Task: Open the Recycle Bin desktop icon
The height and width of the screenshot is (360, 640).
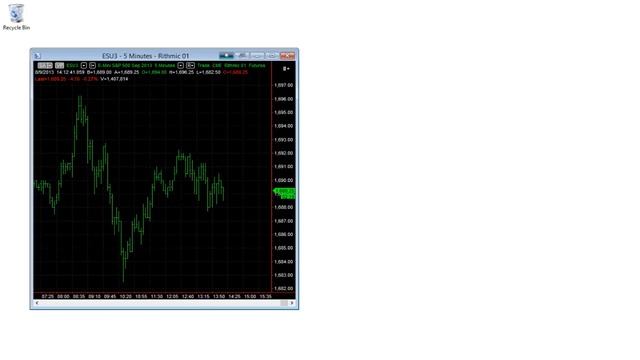Action: coord(16,17)
